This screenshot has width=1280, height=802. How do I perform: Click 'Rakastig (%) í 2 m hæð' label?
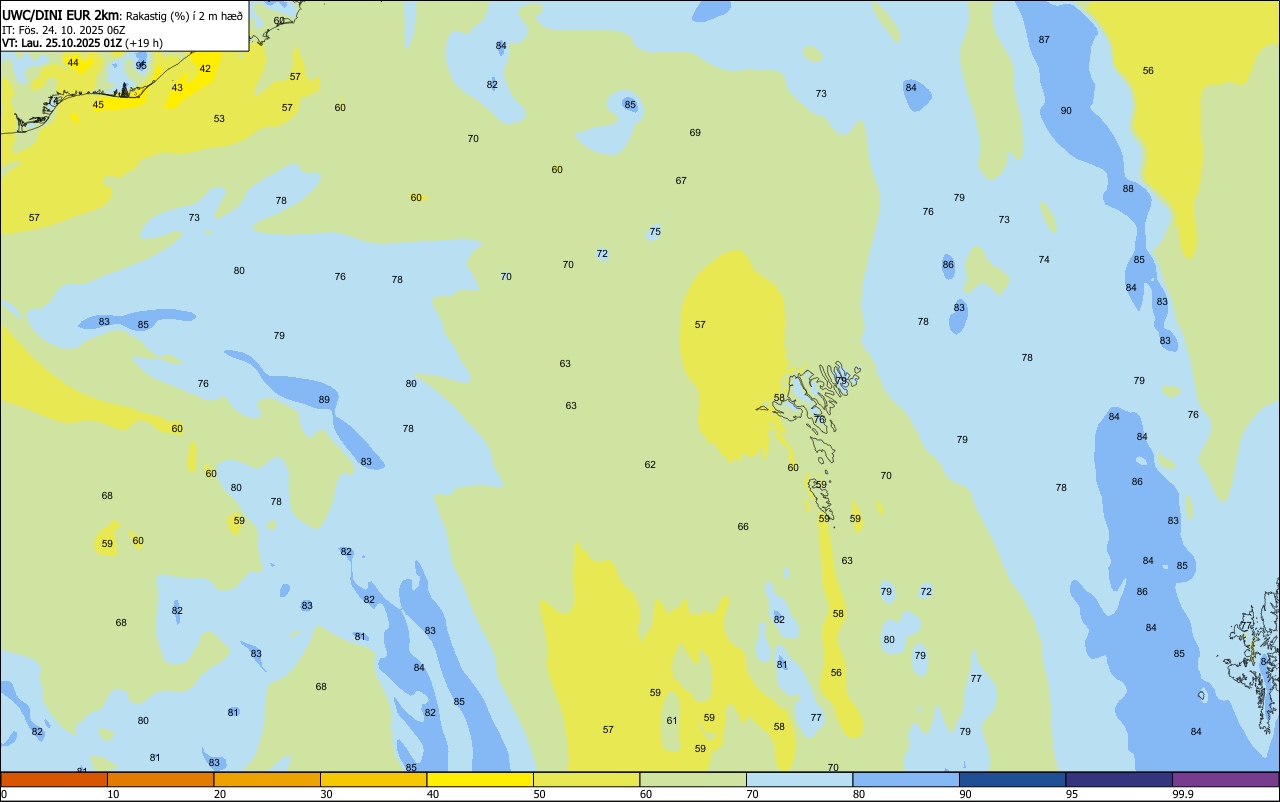184,15
